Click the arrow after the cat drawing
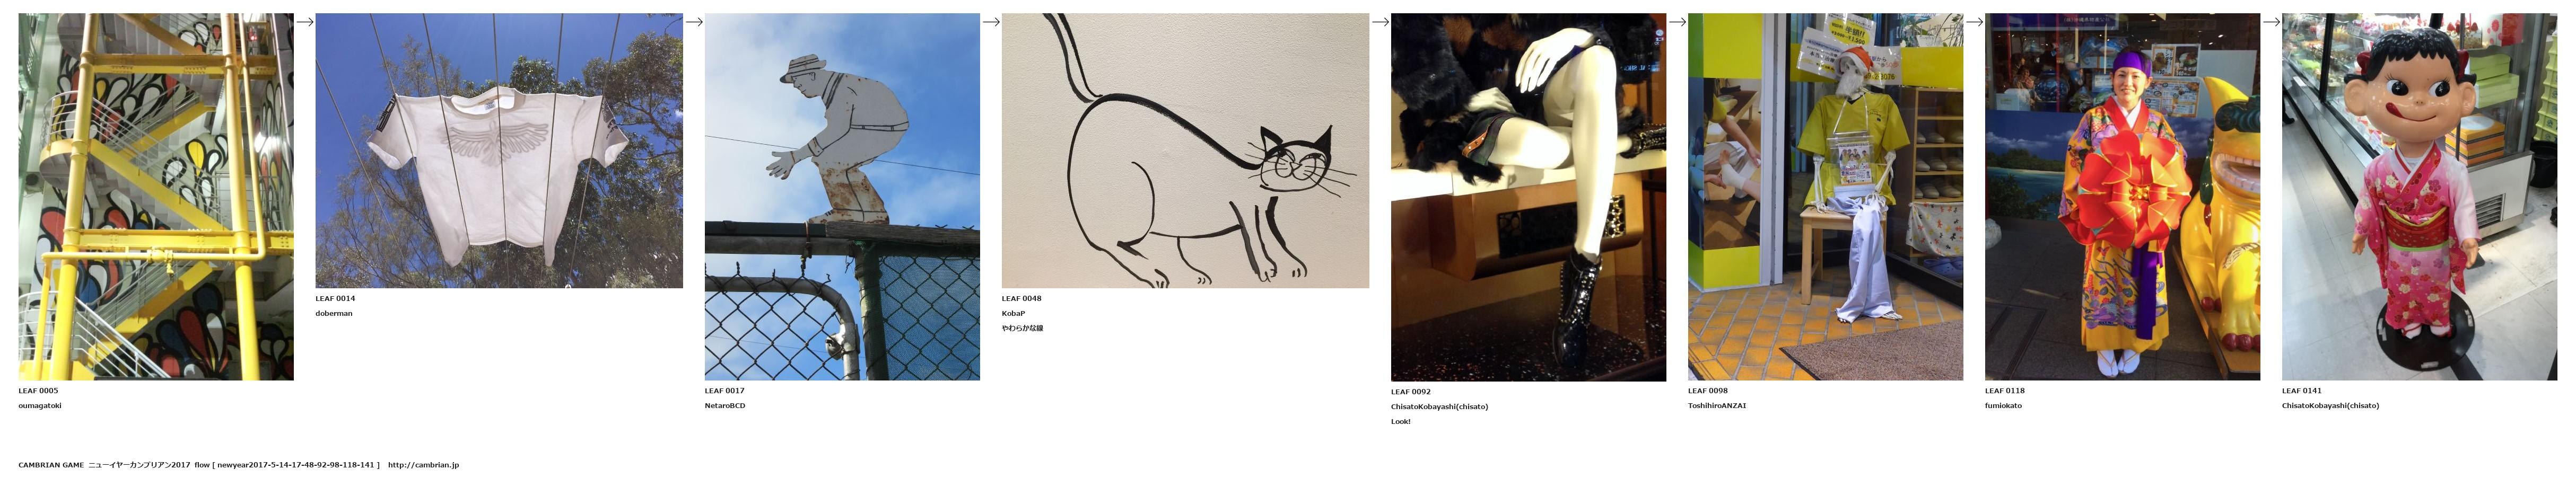Viewport: 2576px width, 478px height. coord(1380,22)
